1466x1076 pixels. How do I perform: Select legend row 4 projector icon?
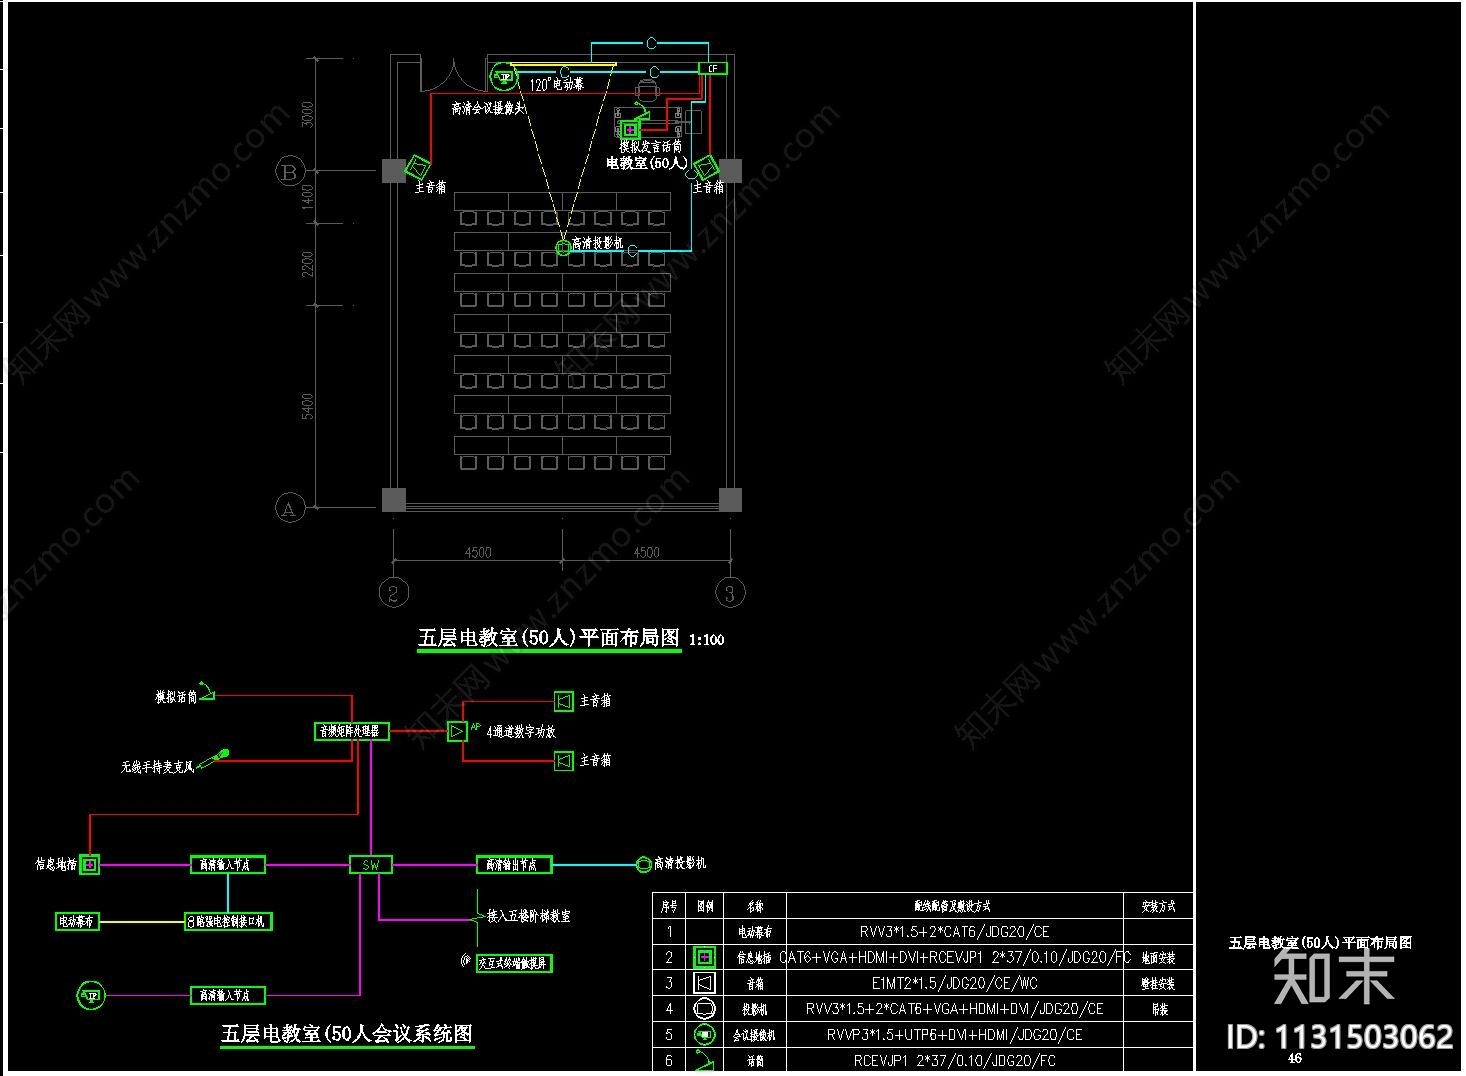tap(705, 1009)
